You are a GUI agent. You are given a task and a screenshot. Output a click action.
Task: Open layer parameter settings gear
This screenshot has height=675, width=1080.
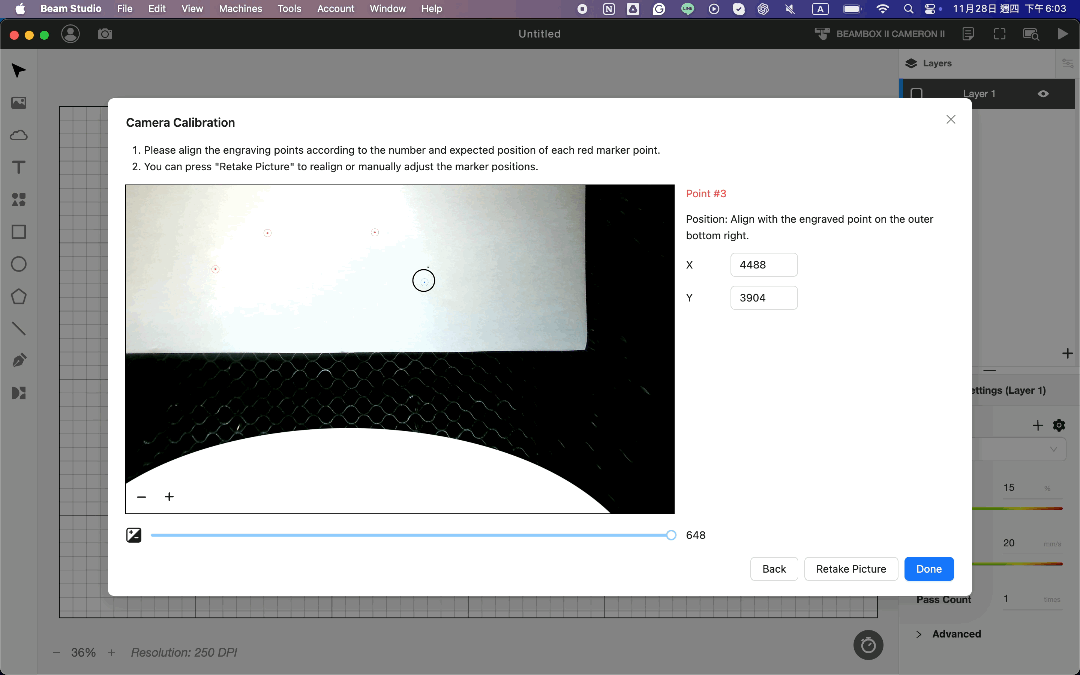(x=1059, y=426)
